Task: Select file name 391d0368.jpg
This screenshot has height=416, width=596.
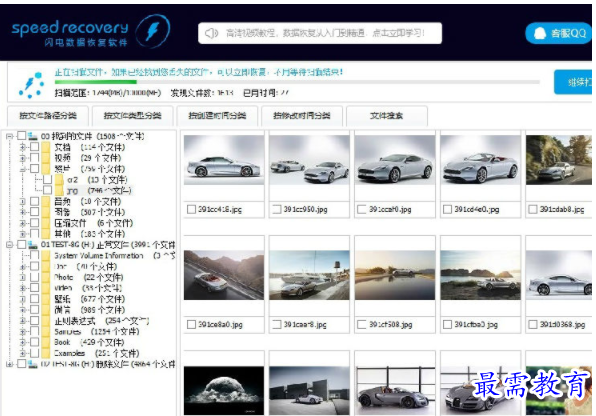Action: coord(562,324)
